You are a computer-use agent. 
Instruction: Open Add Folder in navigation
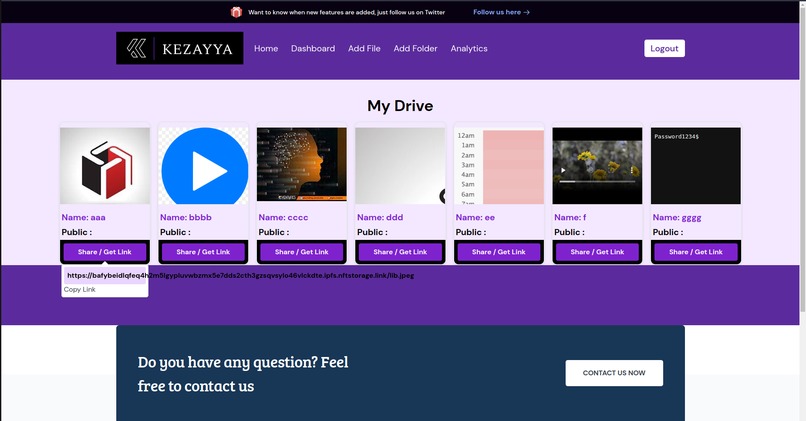(415, 48)
